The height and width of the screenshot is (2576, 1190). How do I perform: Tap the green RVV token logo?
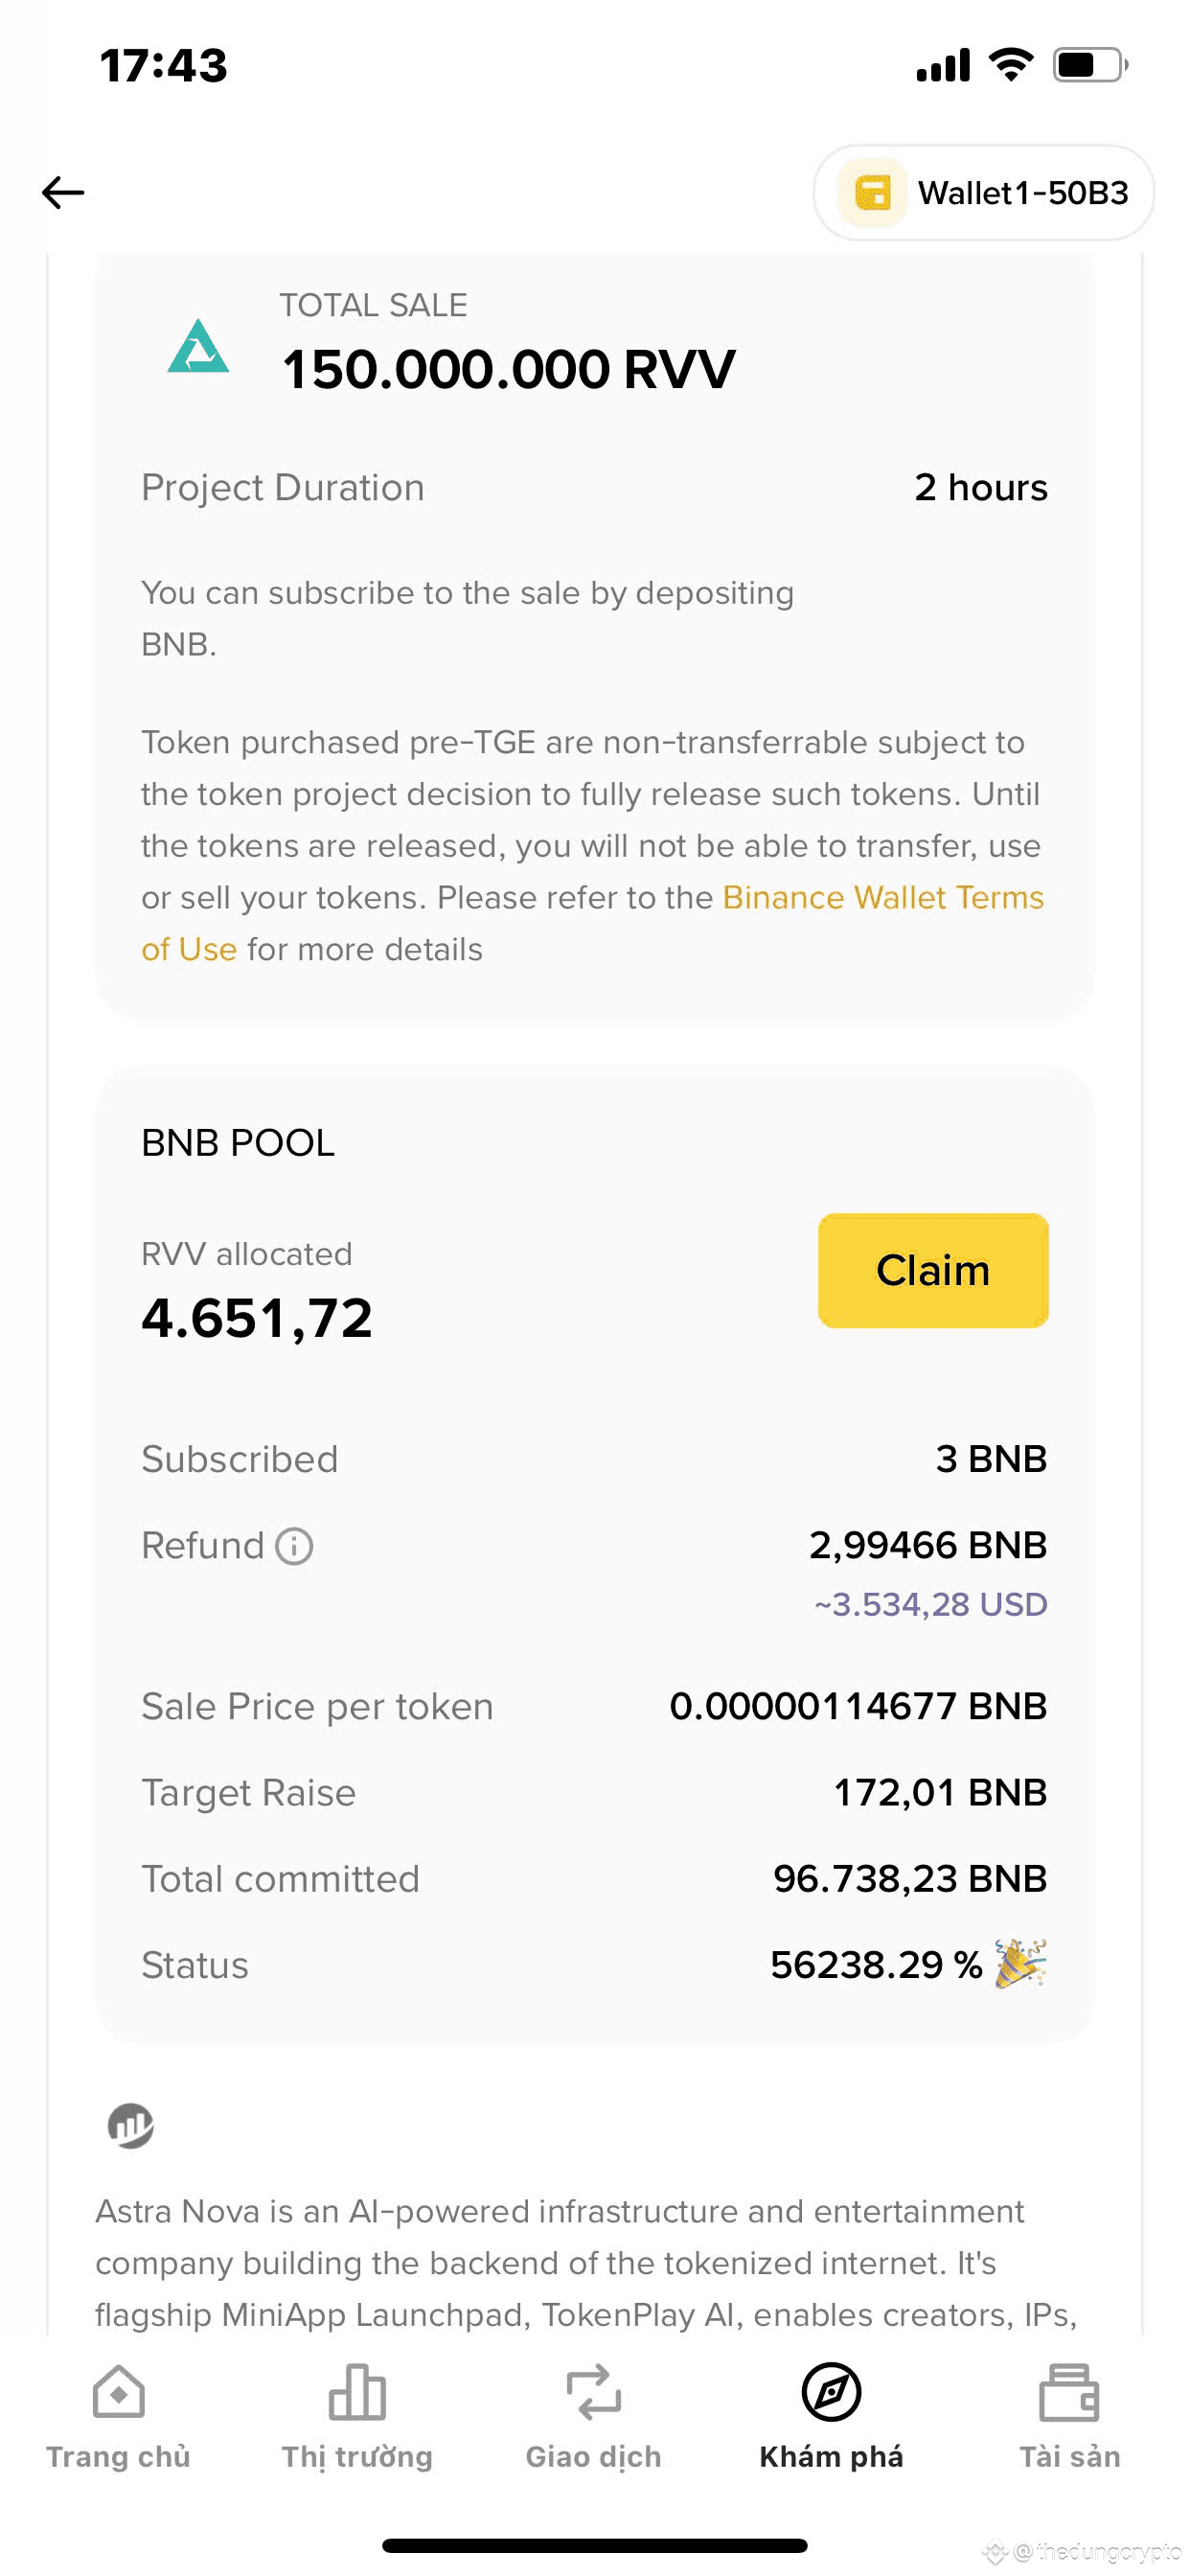pos(198,347)
